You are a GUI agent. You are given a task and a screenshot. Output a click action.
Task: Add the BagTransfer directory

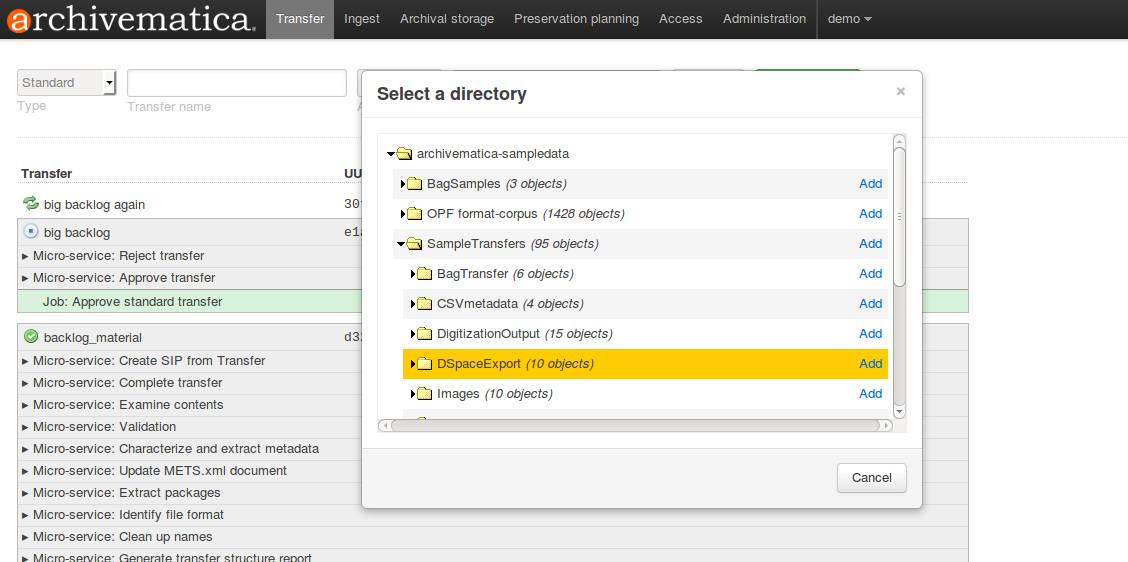870,273
